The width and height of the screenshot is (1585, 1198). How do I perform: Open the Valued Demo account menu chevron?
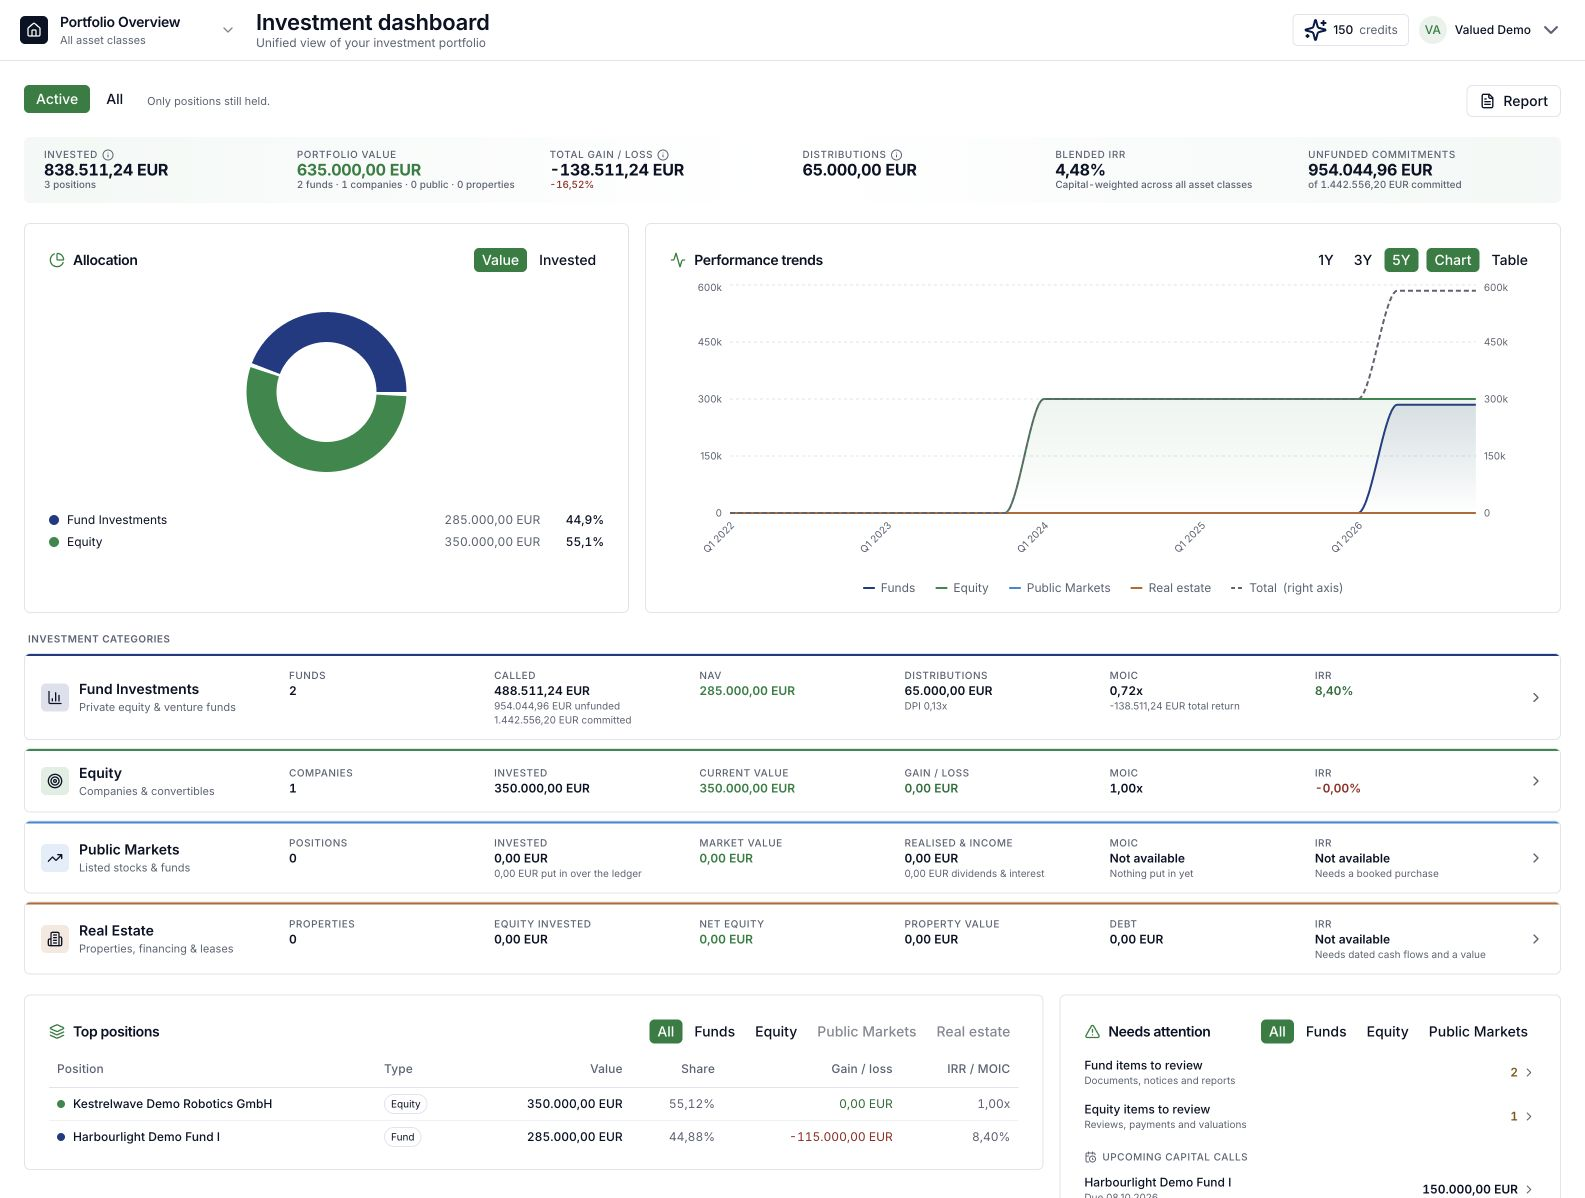pyautogui.click(x=1551, y=30)
